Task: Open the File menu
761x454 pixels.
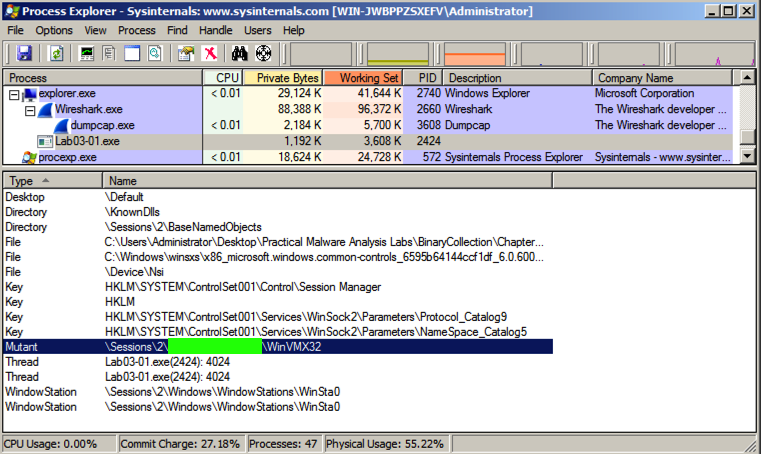Action: pos(15,30)
